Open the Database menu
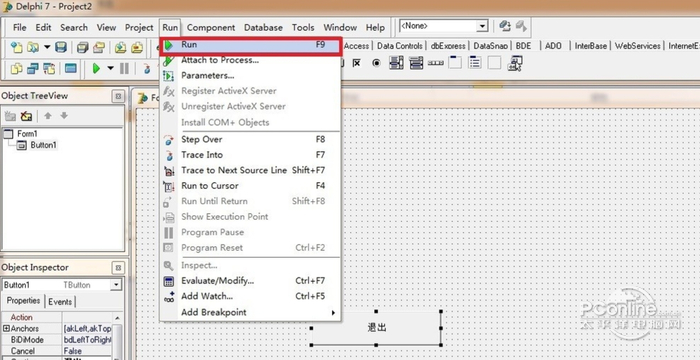This screenshot has height=360, width=700. (263, 27)
